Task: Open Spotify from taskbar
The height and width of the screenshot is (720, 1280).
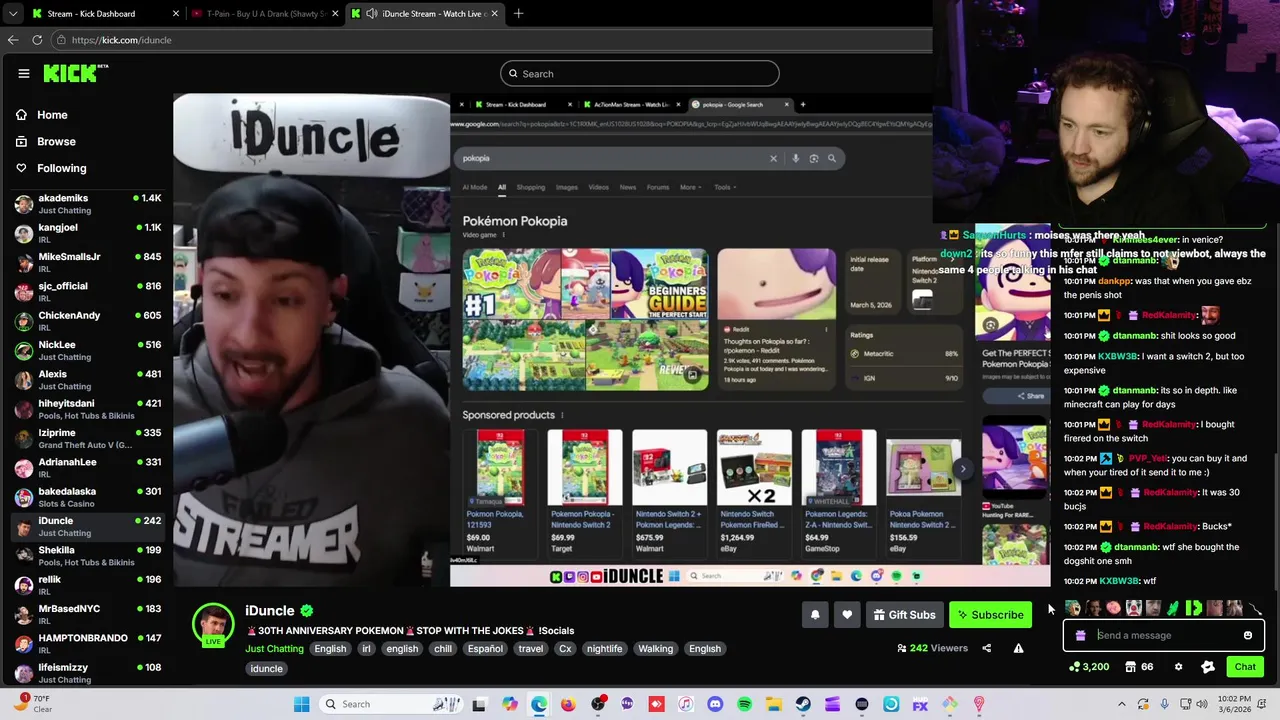Action: point(744,704)
